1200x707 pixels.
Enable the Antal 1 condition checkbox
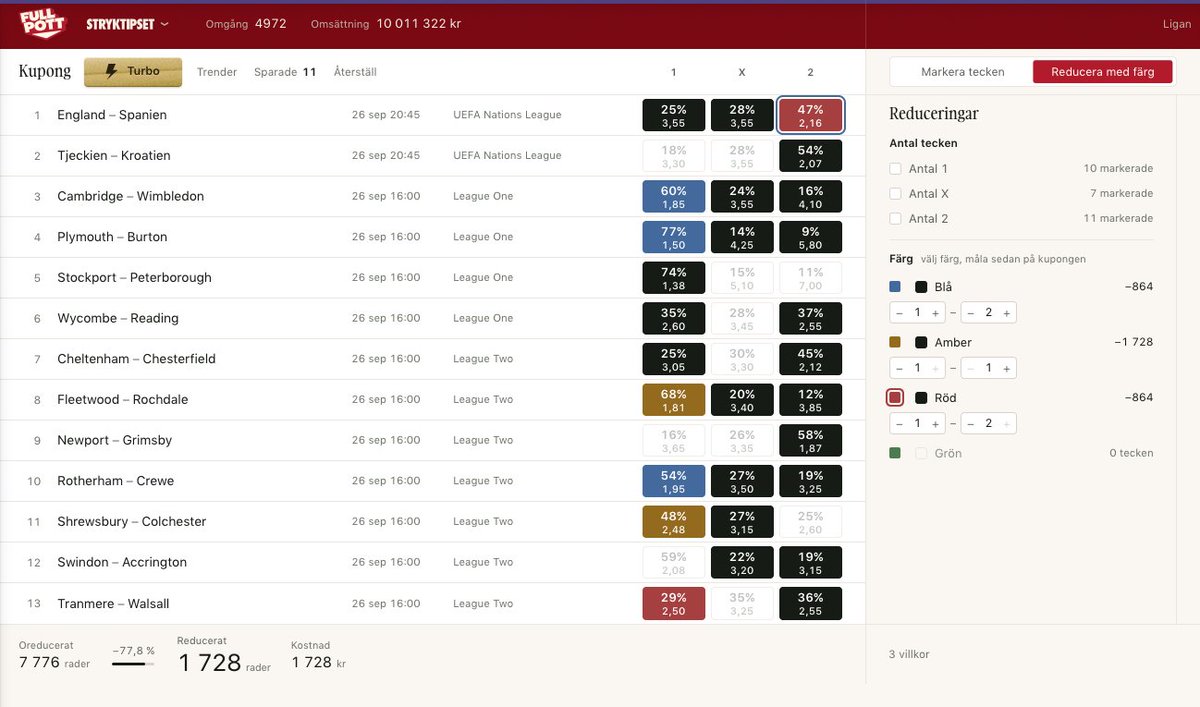(896, 169)
